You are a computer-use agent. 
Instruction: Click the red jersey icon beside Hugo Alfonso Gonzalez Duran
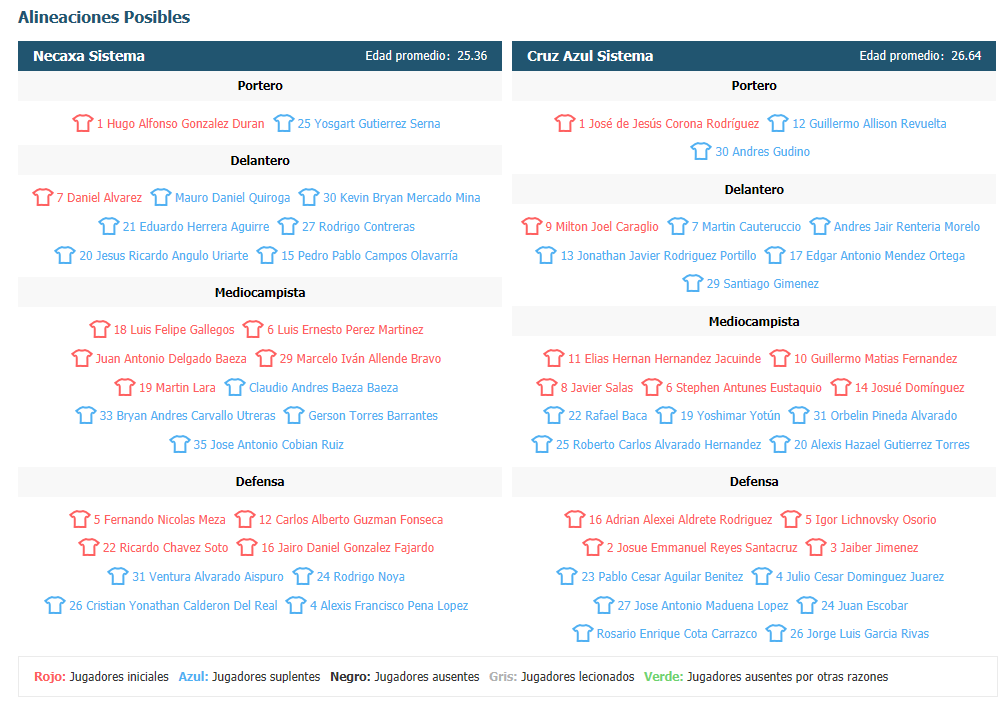[82, 123]
